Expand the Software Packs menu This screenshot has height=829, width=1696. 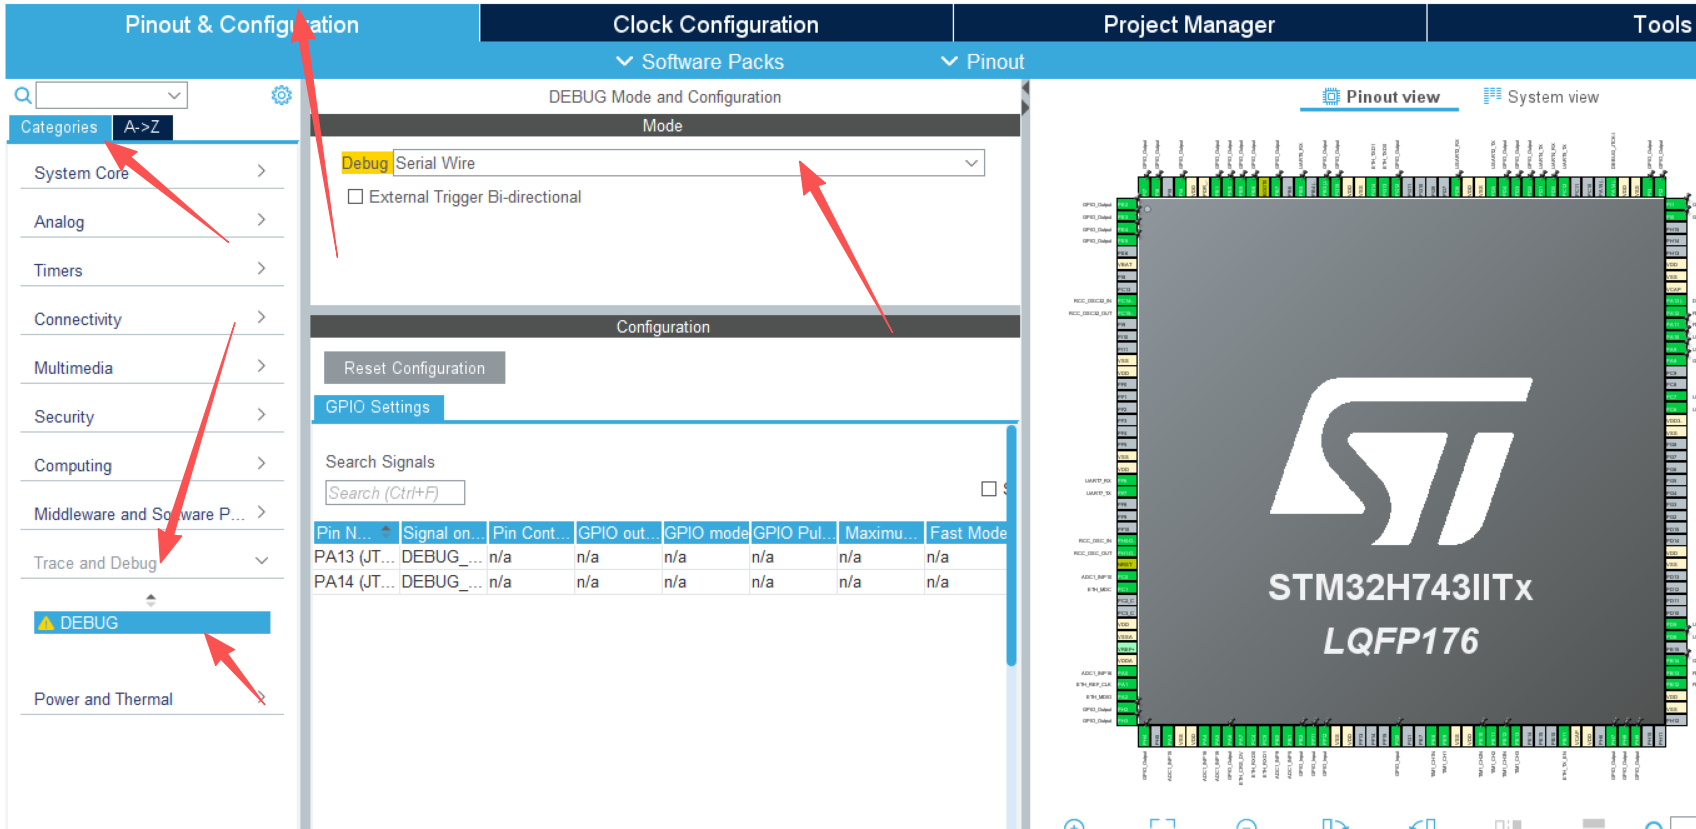pos(700,62)
